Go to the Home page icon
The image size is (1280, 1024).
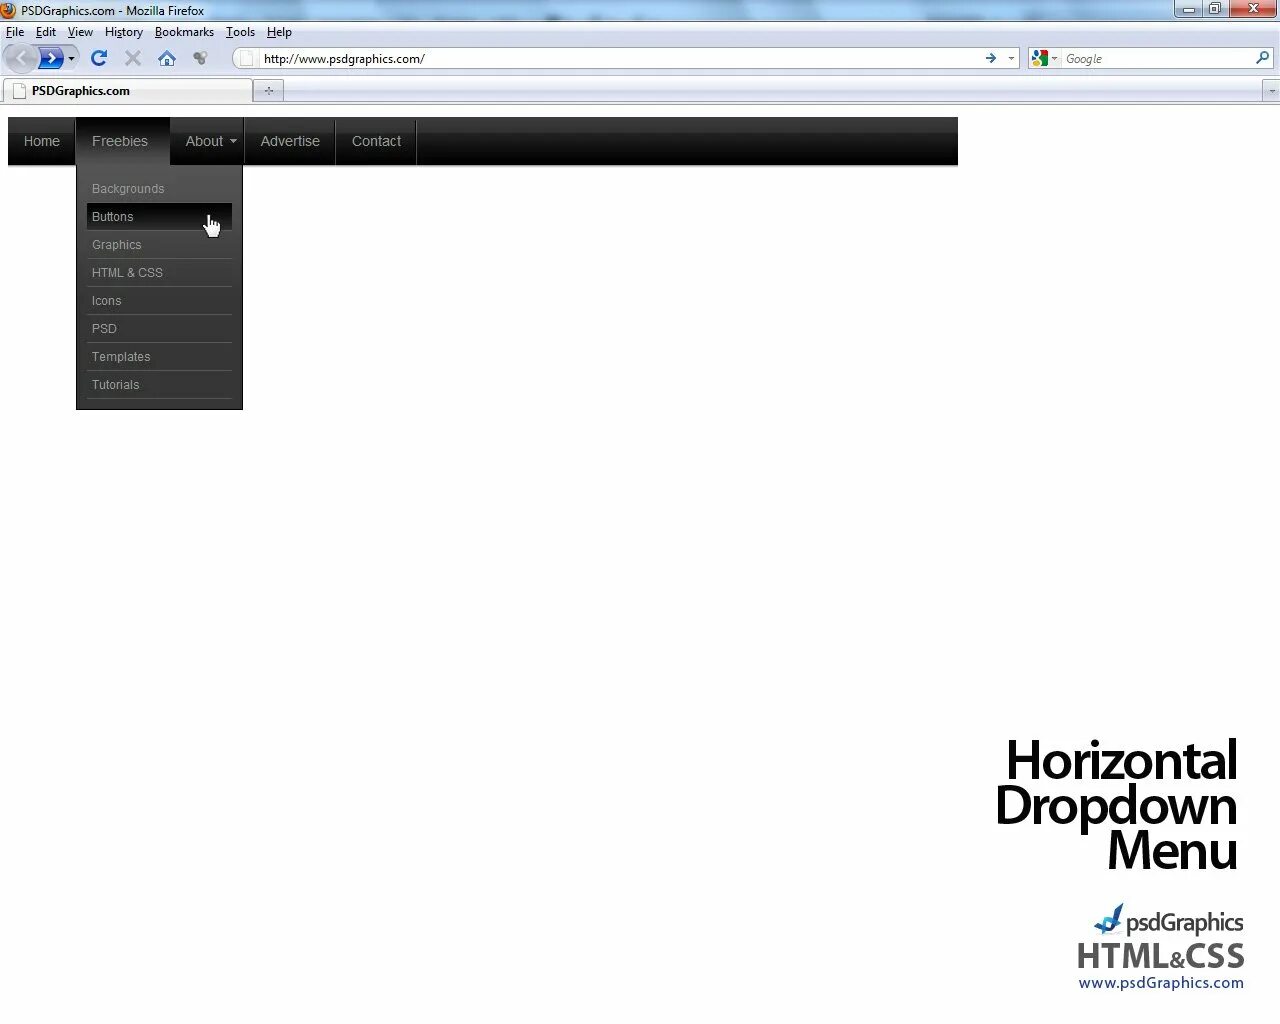coord(167,58)
